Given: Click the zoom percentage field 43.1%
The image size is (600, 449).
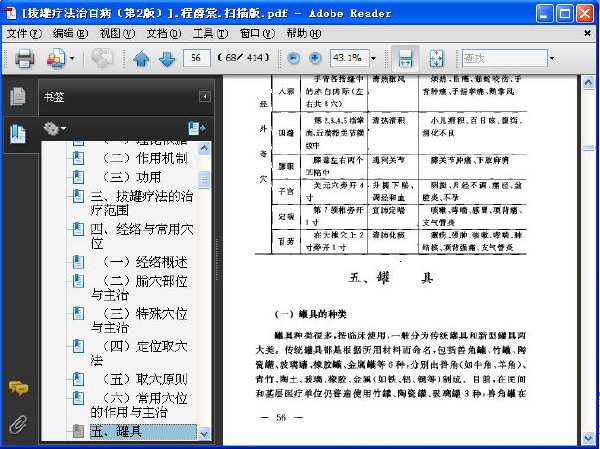Looking at the screenshot, I should pyautogui.click(x=350, y=58).
